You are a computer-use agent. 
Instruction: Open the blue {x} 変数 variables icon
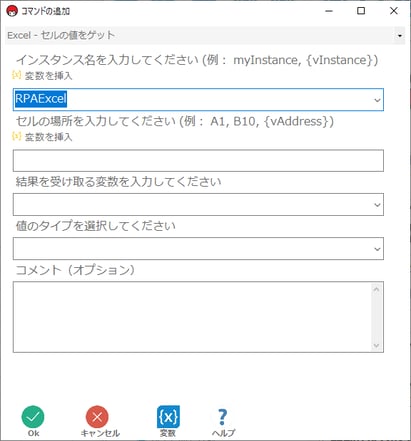[168, 417]
